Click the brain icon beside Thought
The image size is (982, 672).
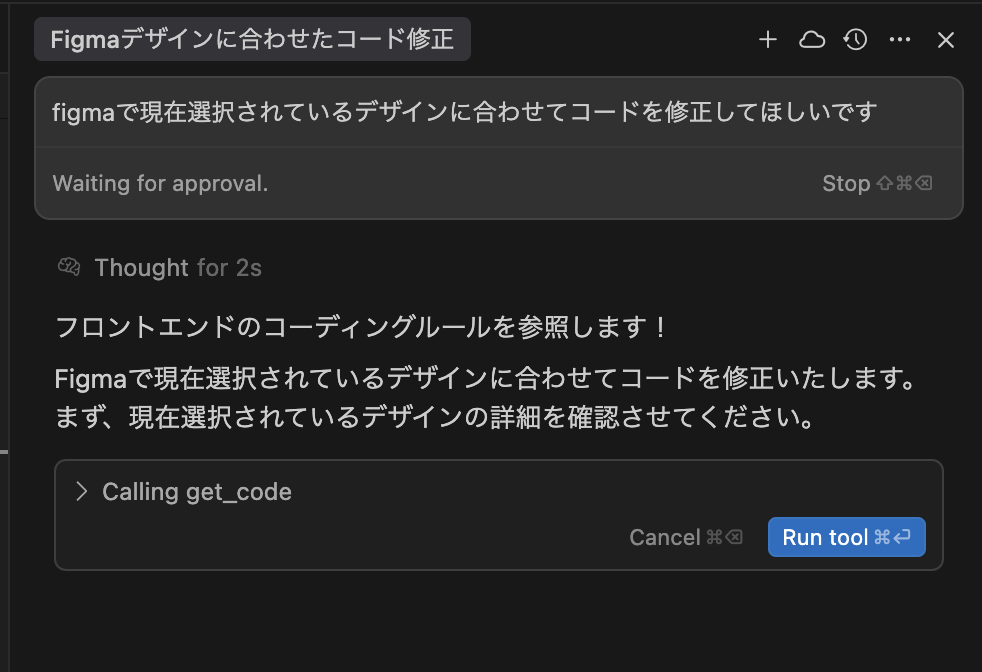coord(67,267)
